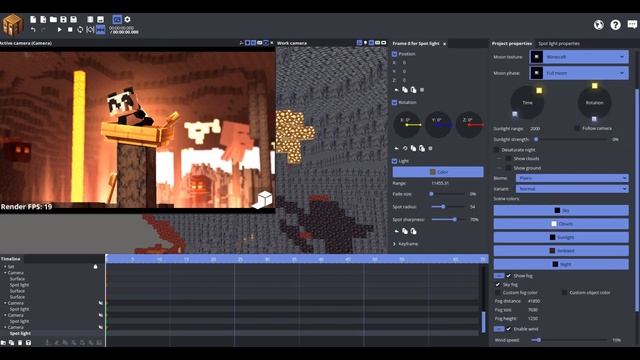Screen dimensions: 640x360
Task: Open settings with the gear icon
Action: [x=127, y=19]
